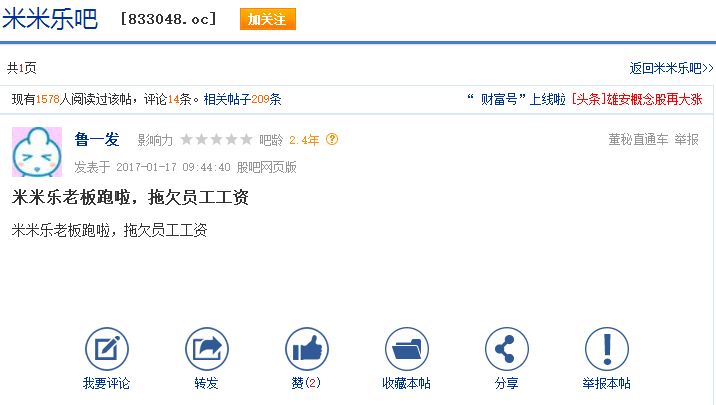Click the 我要评论 comment pencil icon

[107, 349]
